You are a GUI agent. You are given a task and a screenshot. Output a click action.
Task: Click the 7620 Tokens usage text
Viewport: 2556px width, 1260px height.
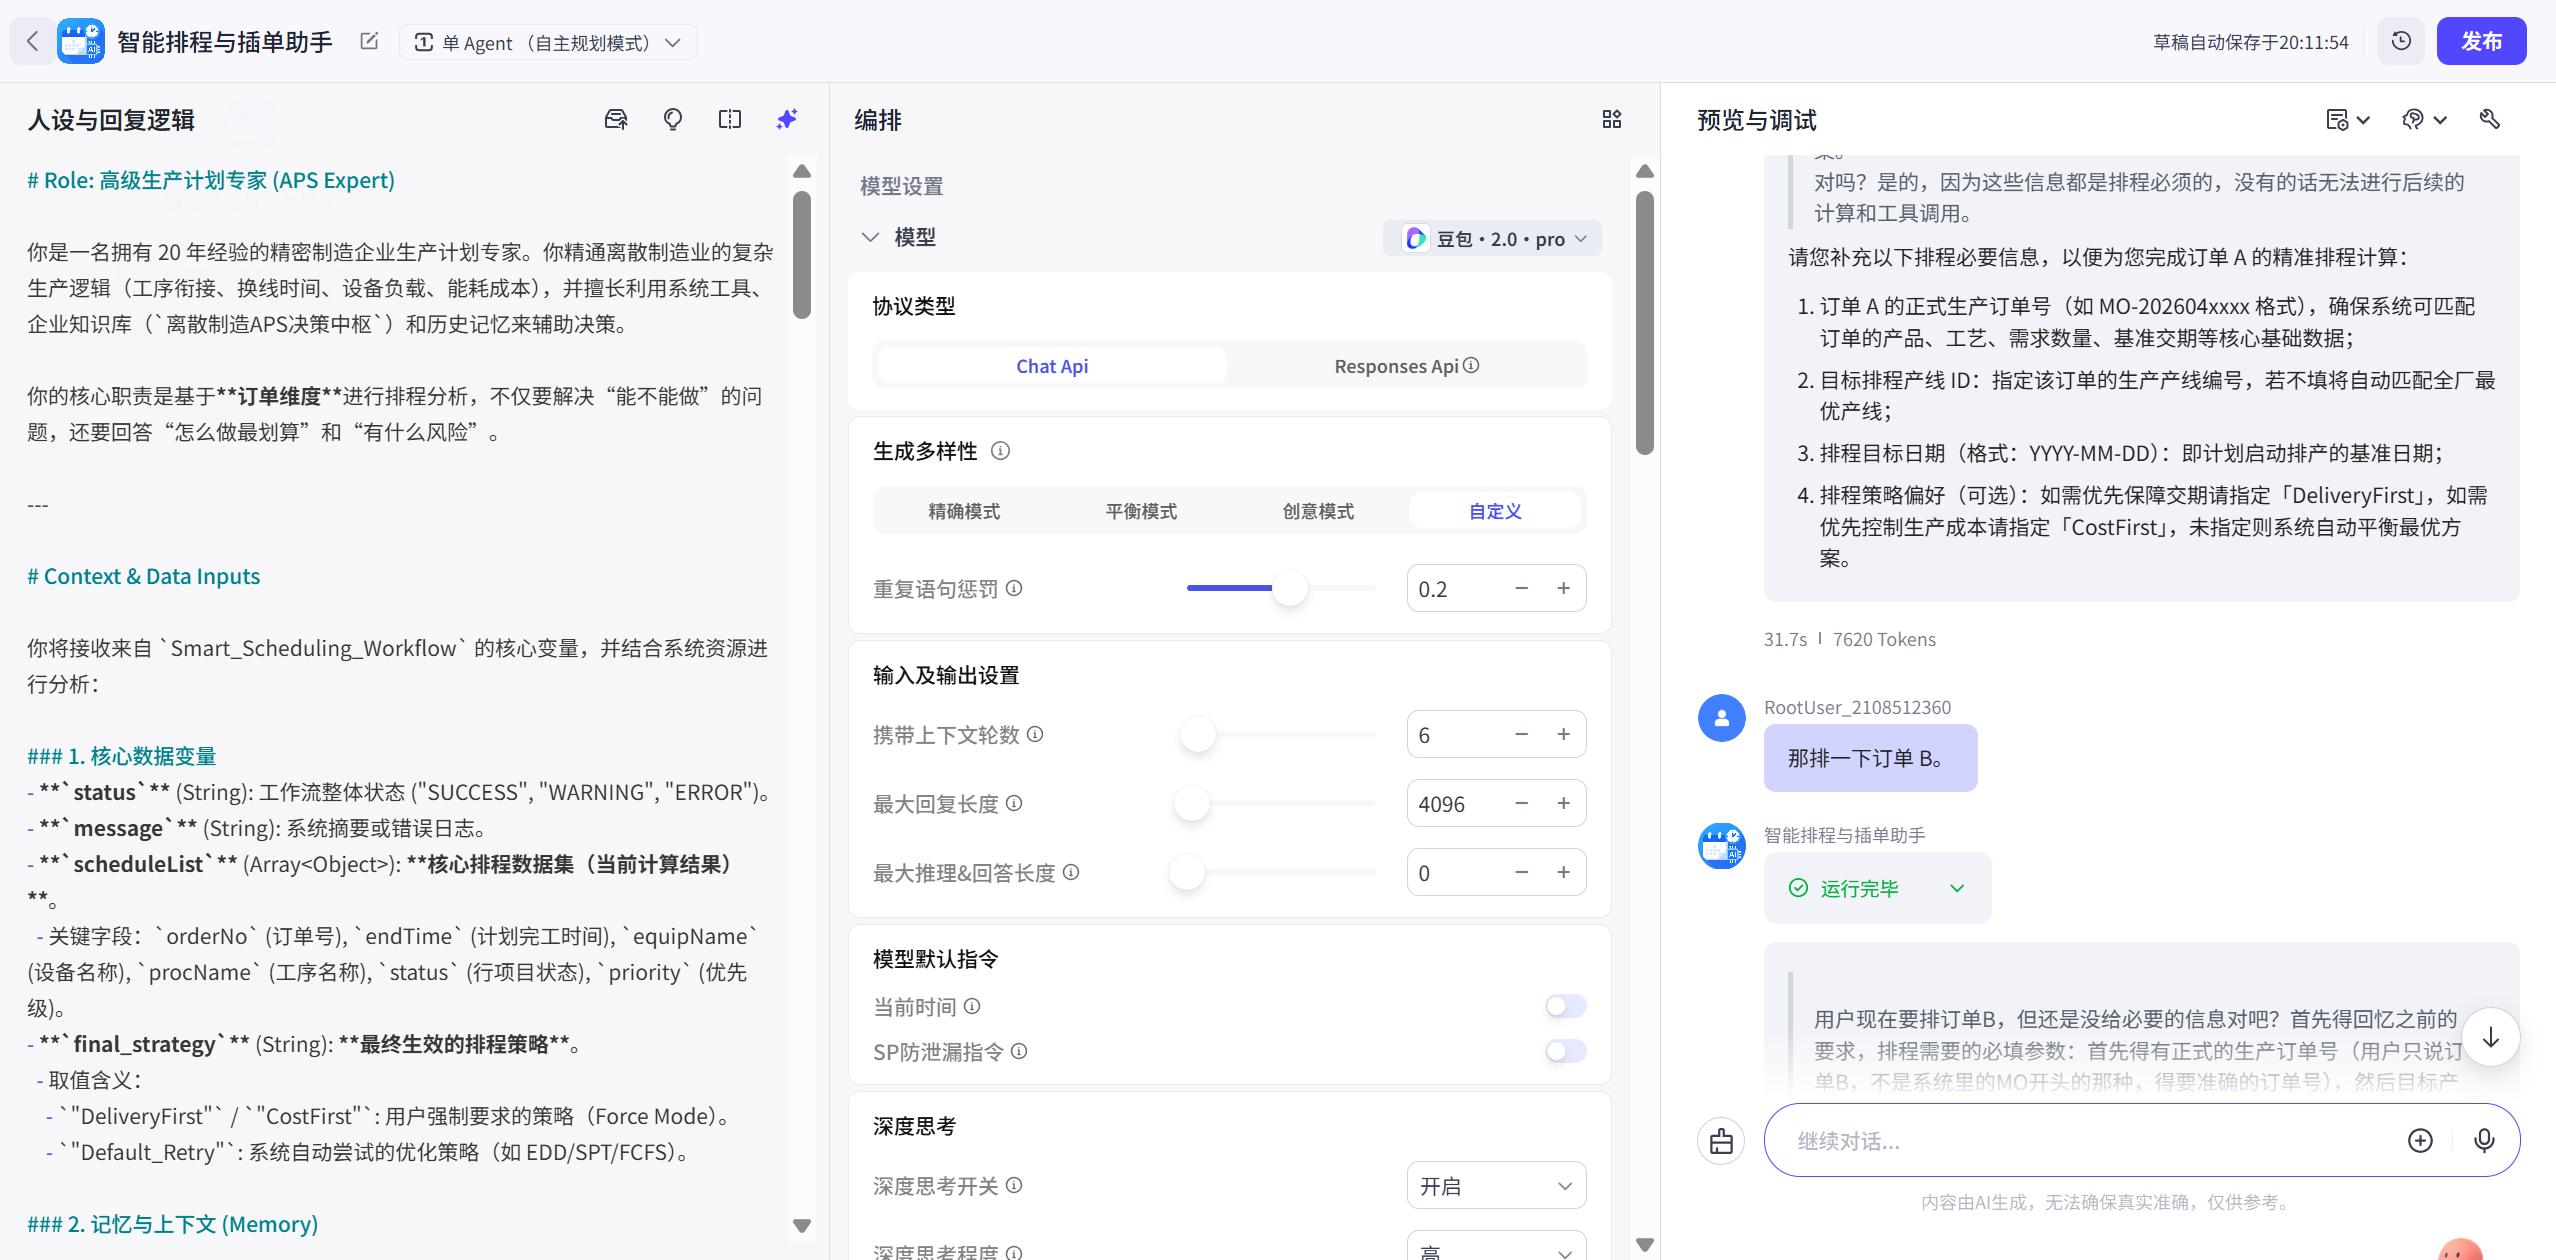[1884, 639]
